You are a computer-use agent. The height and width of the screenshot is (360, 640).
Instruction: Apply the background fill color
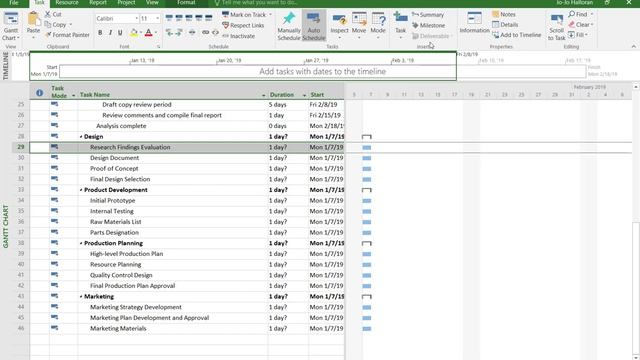coord(134,33)
